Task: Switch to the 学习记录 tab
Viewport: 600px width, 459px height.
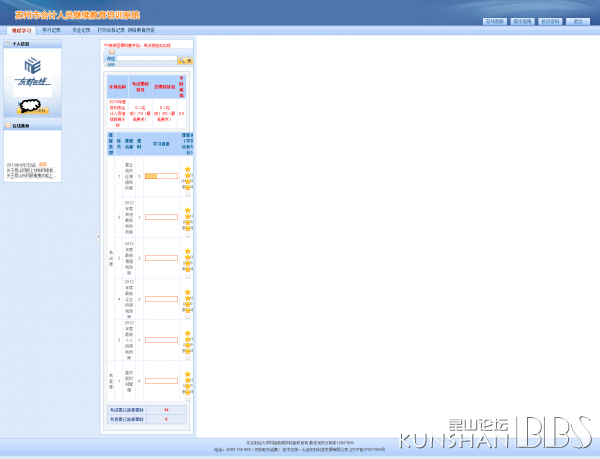Action: (x=51, y=30)
